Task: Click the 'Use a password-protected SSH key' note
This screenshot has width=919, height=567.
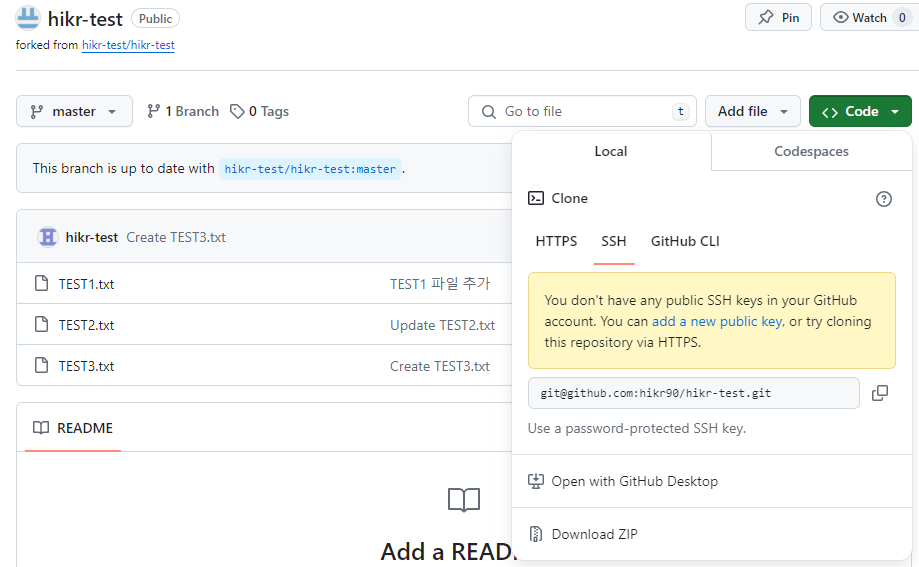Action: (637, 429)
